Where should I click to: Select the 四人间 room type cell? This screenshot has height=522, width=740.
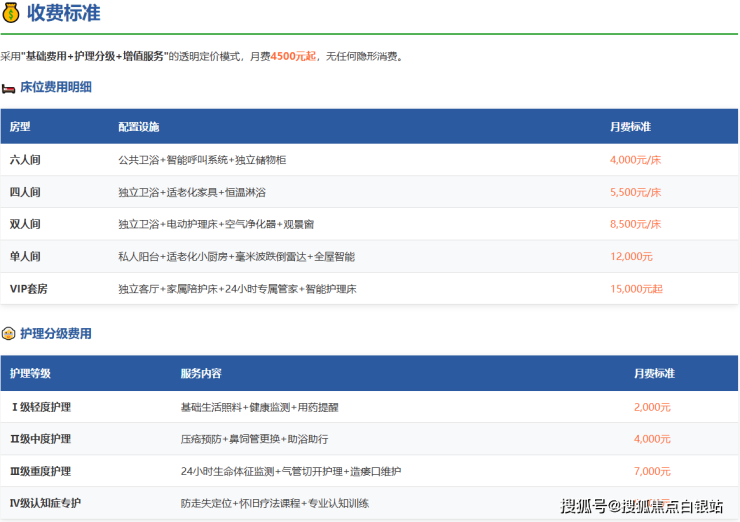(x=25, y=192)
